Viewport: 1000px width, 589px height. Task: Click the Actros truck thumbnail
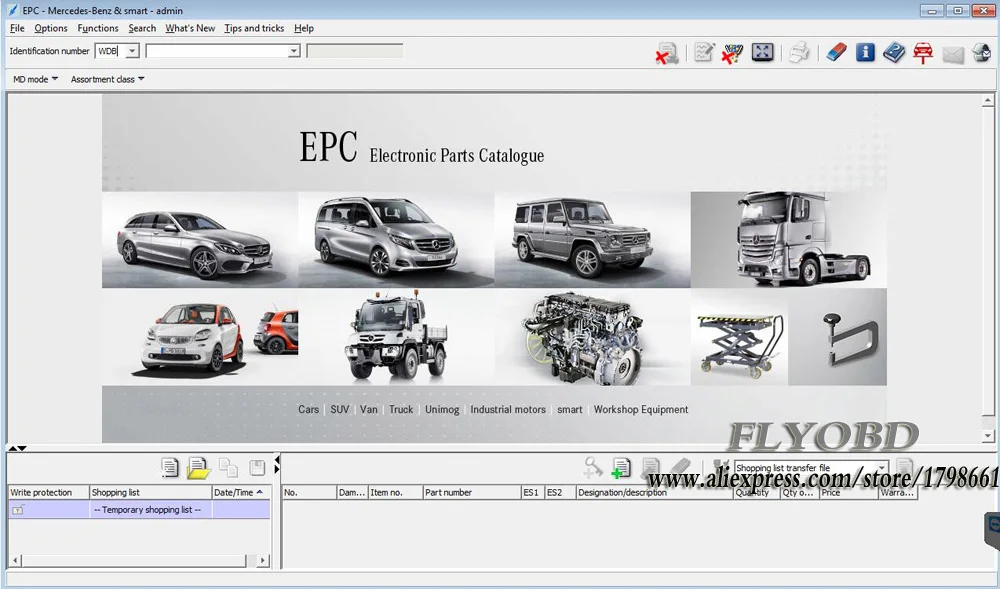pos(789,240)
